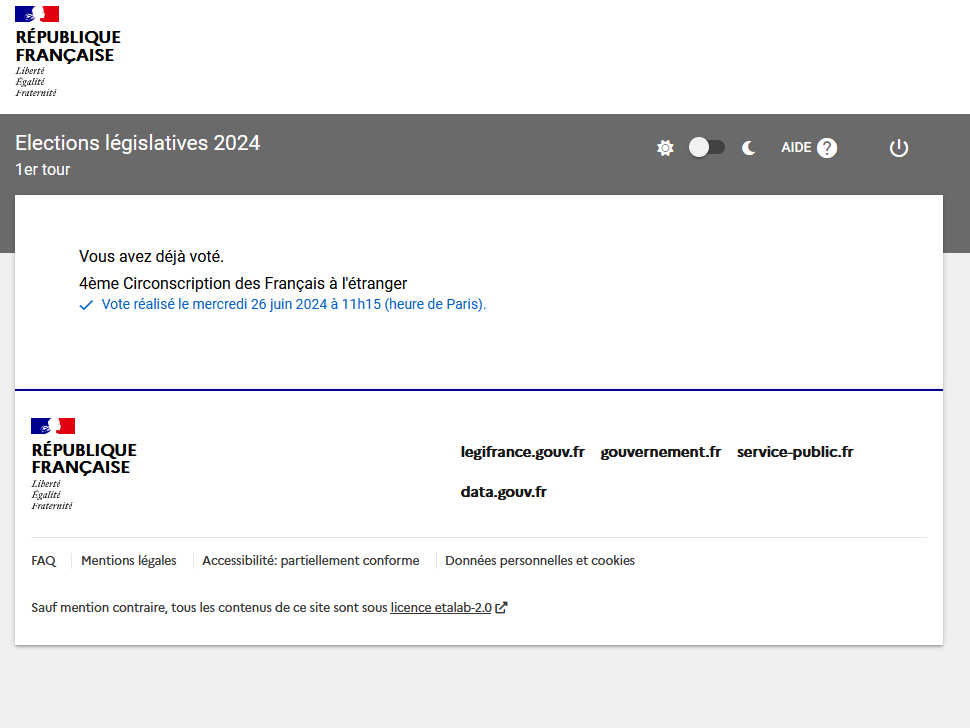Click the blue vote confirmation checkmark
The image size is (970, 728).
tap(86, 305)
